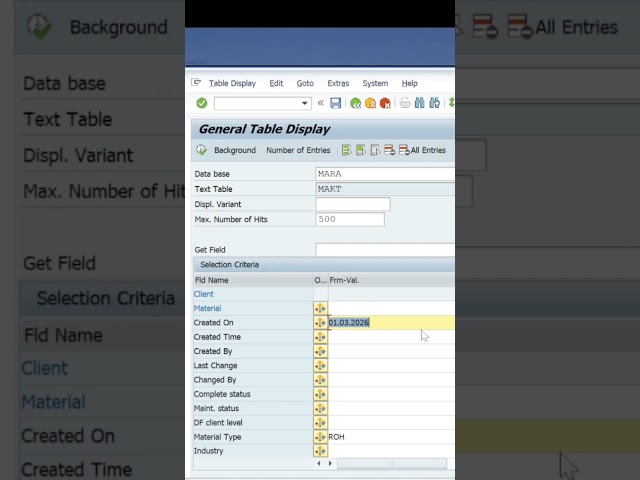Screen dimensions: 640x480
Task: Open the command field dropdown arrow
Action: tap(304, 103)
